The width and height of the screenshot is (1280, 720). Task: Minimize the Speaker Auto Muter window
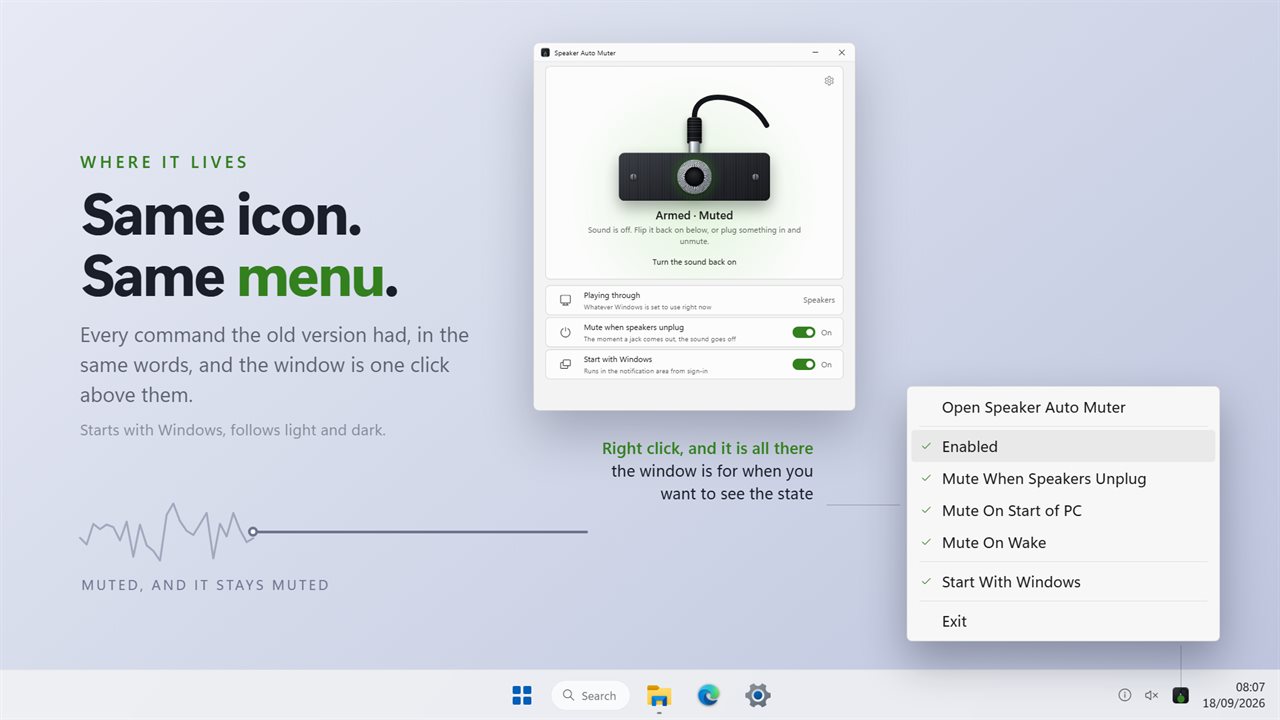coord(816,52)
